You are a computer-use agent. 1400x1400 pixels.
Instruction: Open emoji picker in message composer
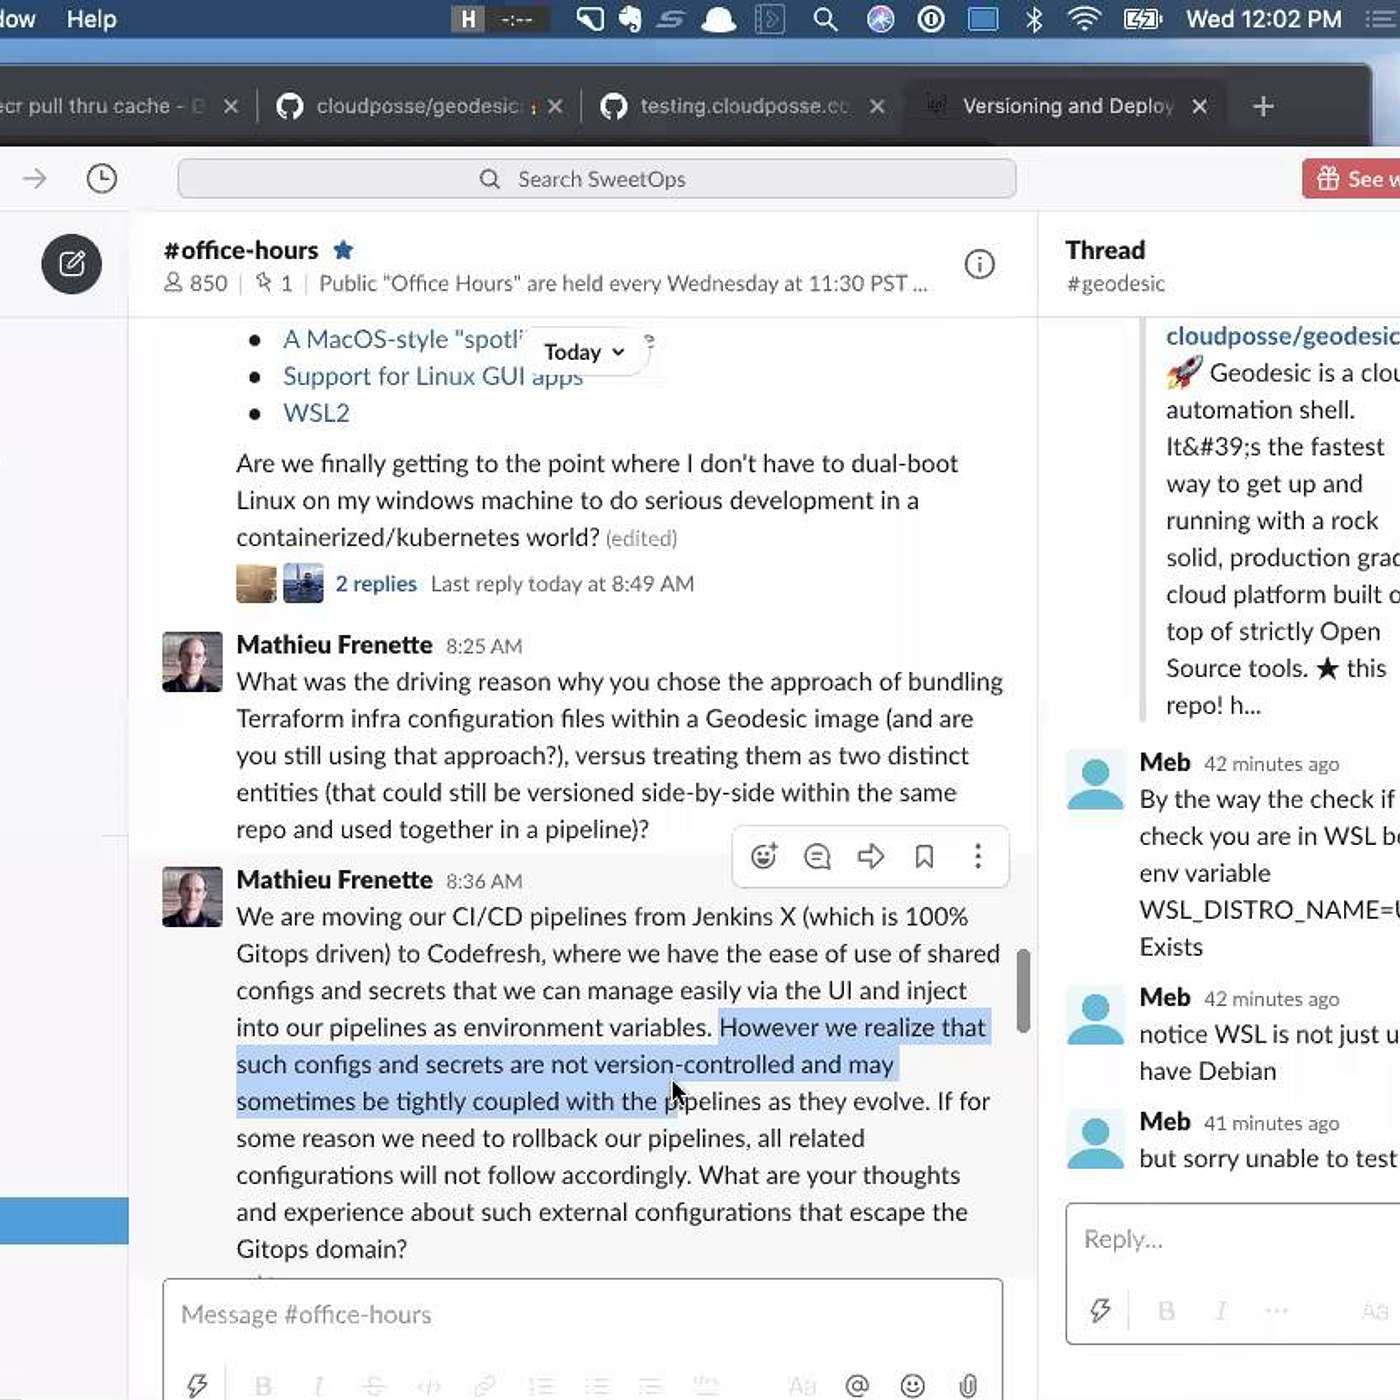coord(912,1385)
